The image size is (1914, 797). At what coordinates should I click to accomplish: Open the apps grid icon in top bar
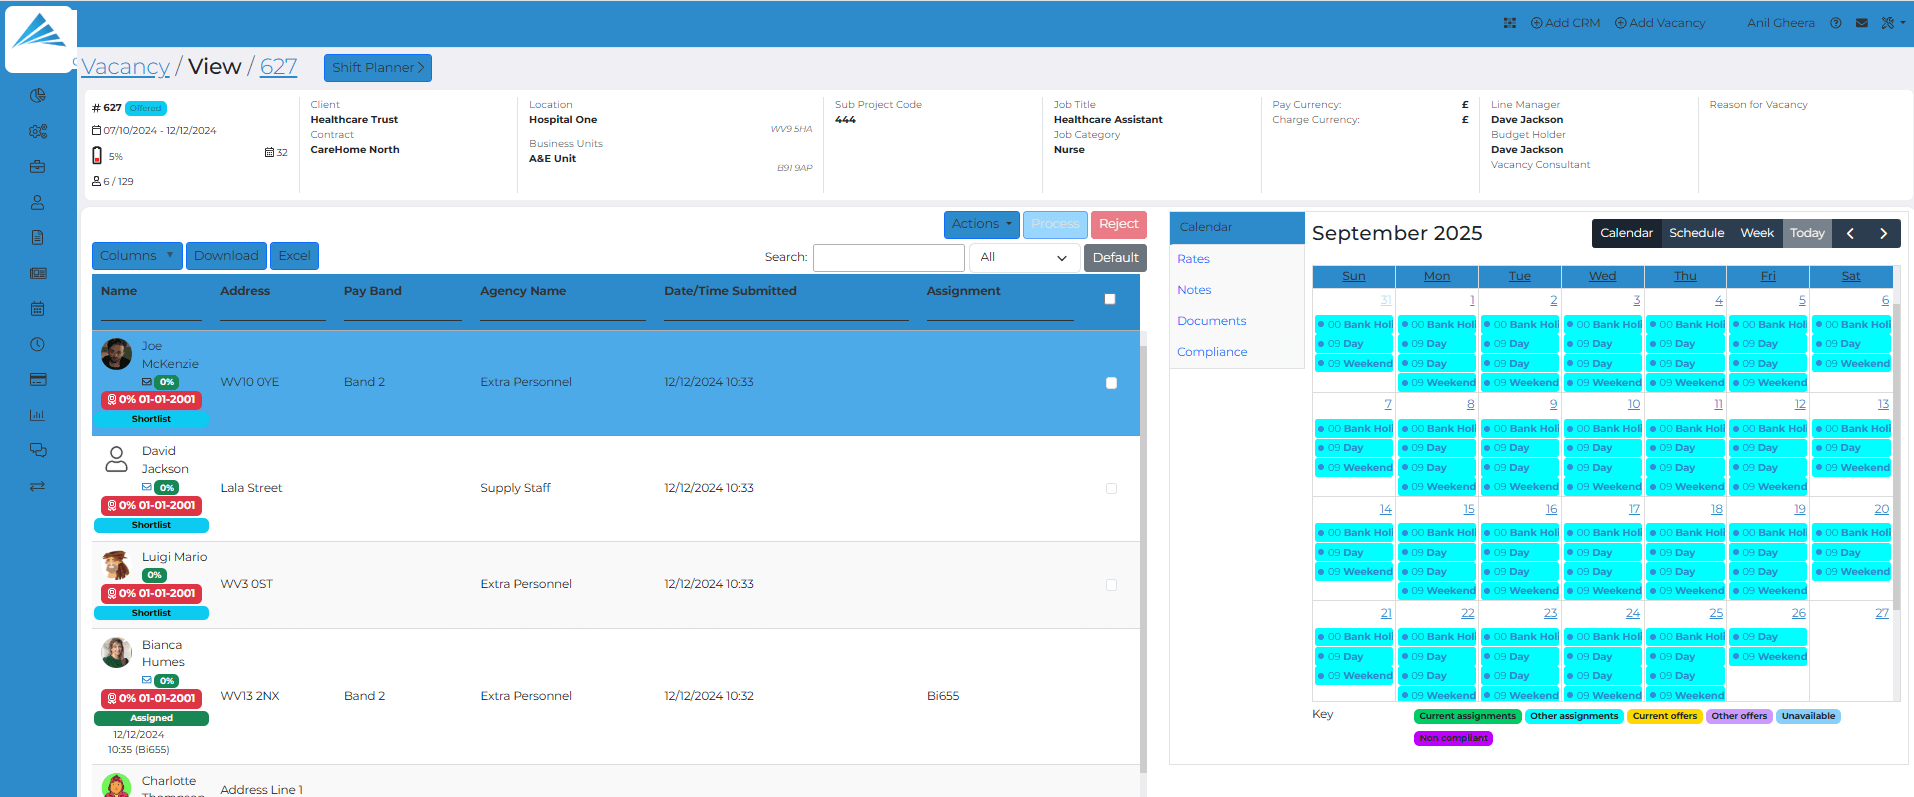pos(1510,23)
